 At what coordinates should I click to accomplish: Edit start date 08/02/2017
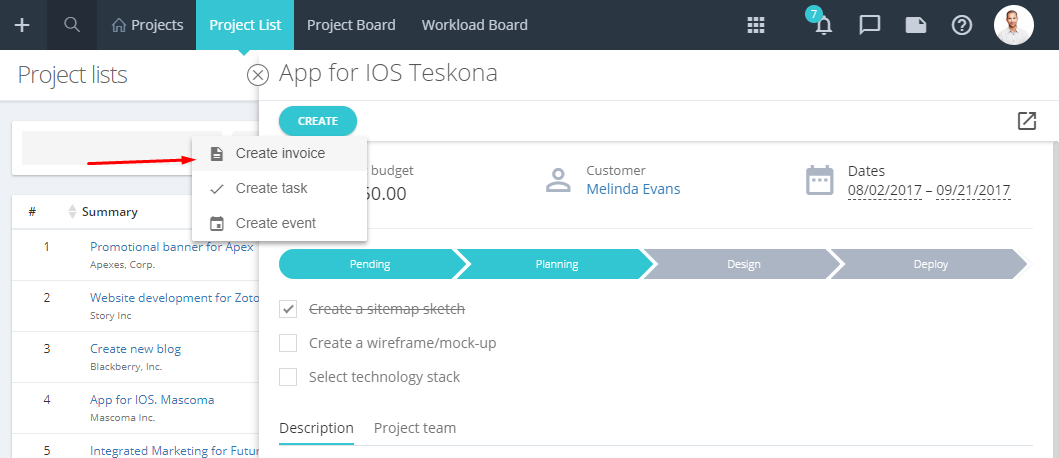tap(885, 191)
